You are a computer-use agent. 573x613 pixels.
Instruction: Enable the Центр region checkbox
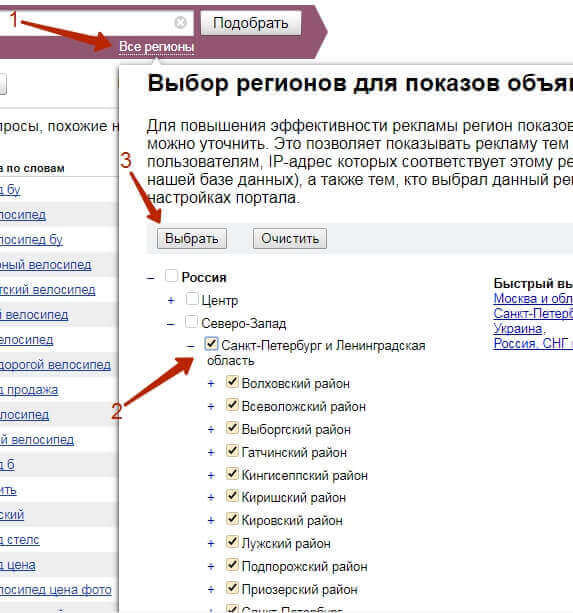click(x=192, y=299)
